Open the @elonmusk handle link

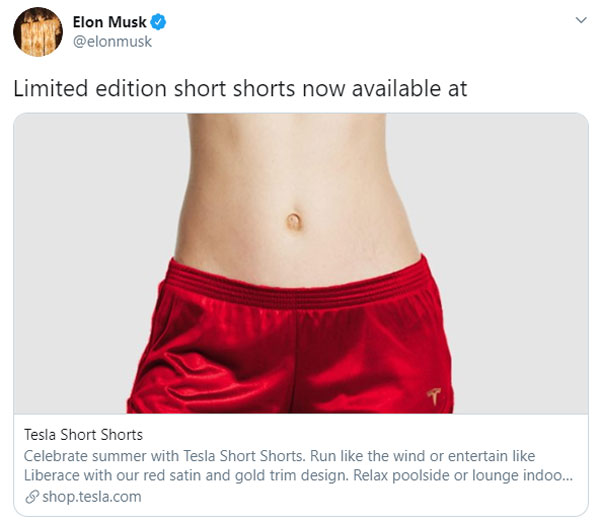[x=112, y=42]
